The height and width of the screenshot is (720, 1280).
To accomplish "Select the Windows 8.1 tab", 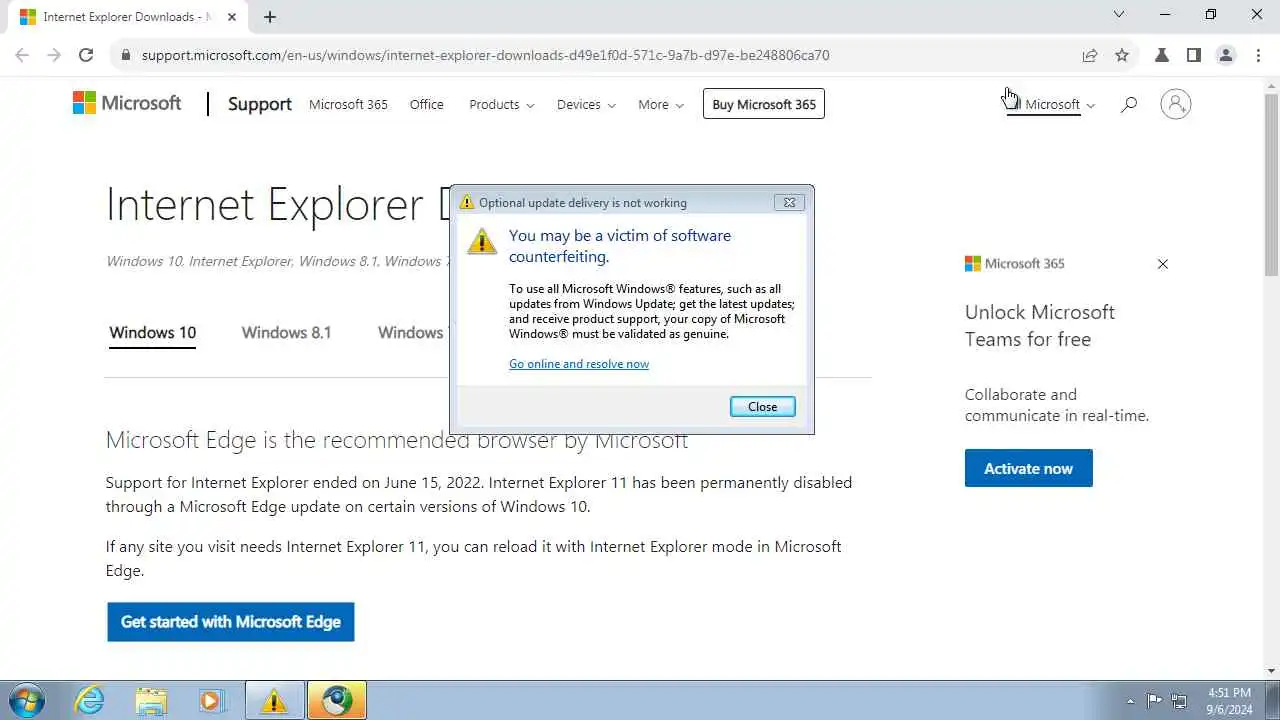I will click(x=286, y=333).
